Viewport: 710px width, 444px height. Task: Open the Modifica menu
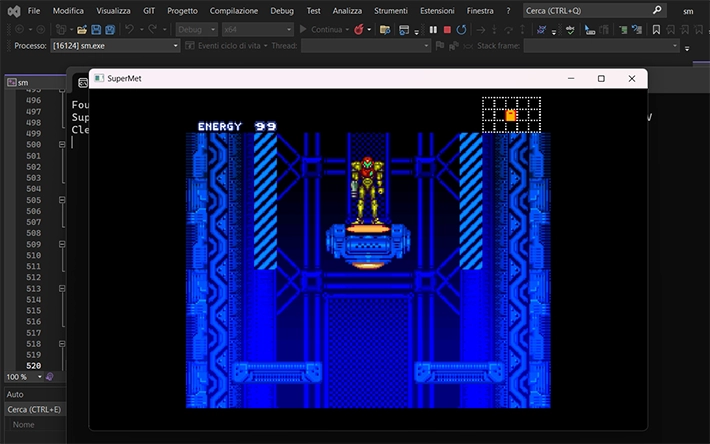(68, 10)
